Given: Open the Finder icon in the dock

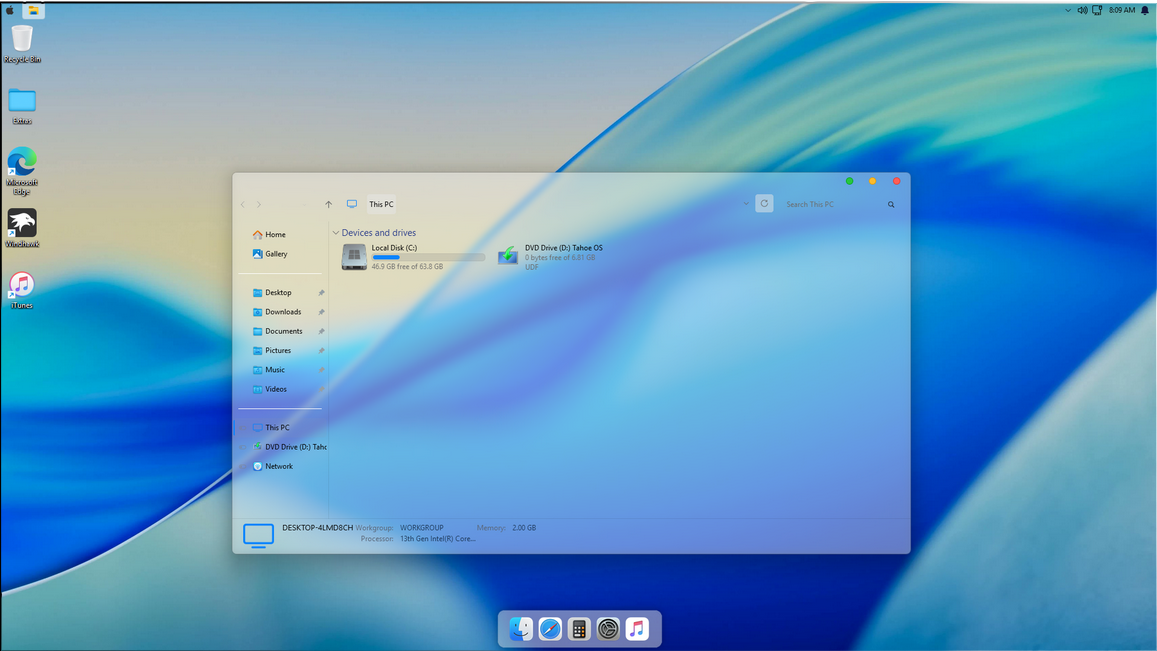Looking at the screenshot, I should (521, 629).
